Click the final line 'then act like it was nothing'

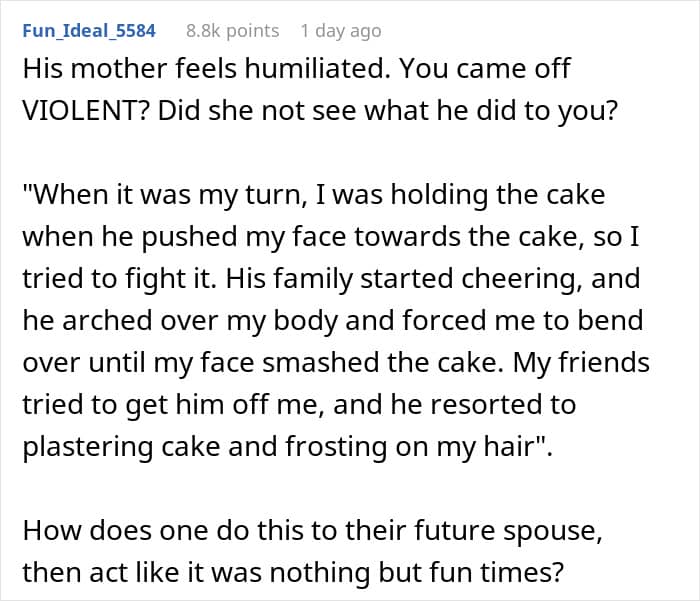click(x=293, y=572)
